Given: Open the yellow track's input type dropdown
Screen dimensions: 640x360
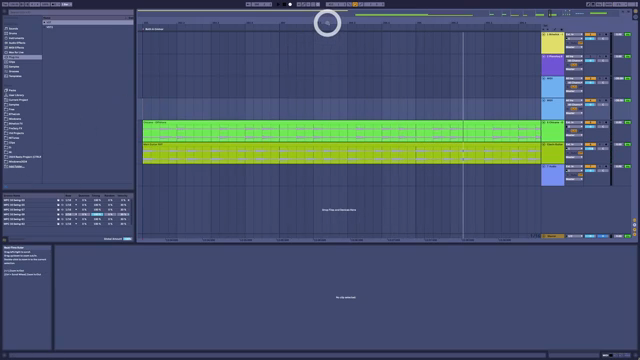Looking at the screenshot, I should [x=574, y=34].
